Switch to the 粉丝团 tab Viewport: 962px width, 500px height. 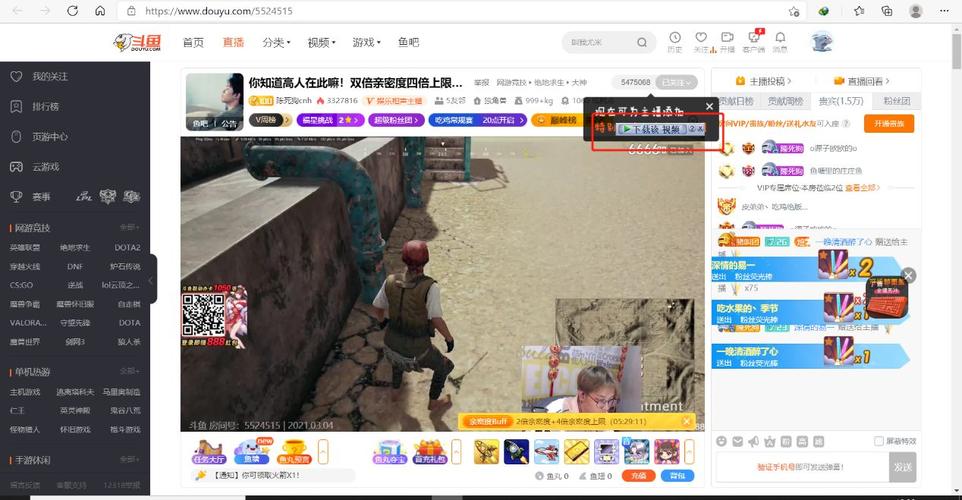point(896,101)
